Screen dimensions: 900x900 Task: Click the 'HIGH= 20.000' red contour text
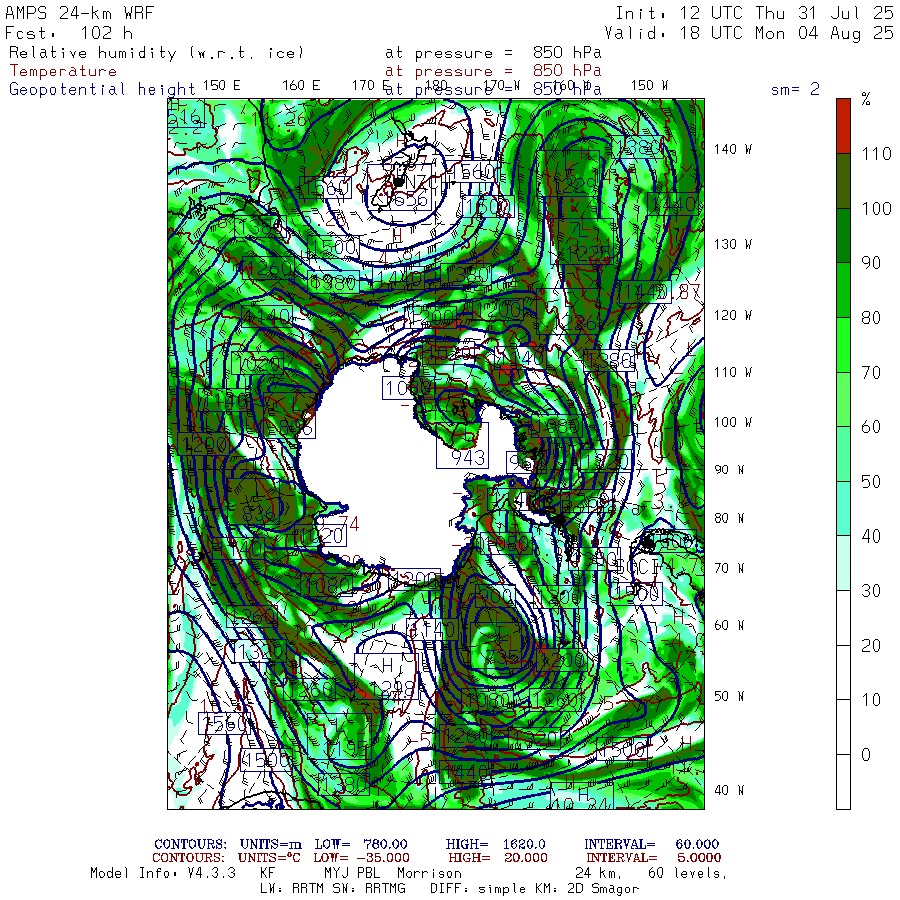[498, 858]
